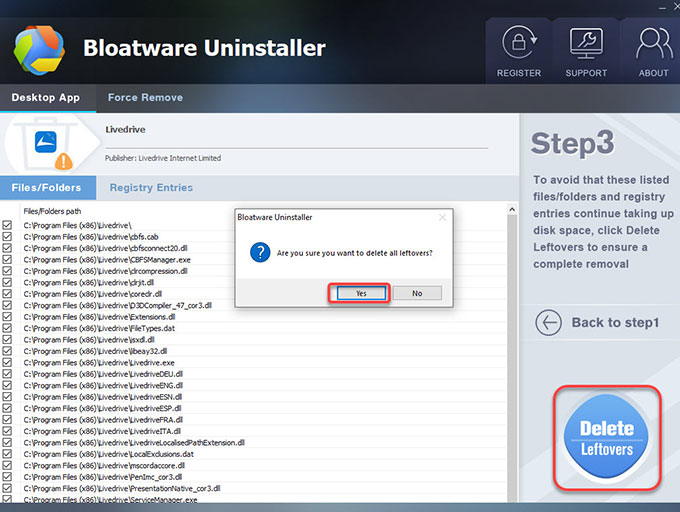Open the About people icon

(x=654, y=43)
